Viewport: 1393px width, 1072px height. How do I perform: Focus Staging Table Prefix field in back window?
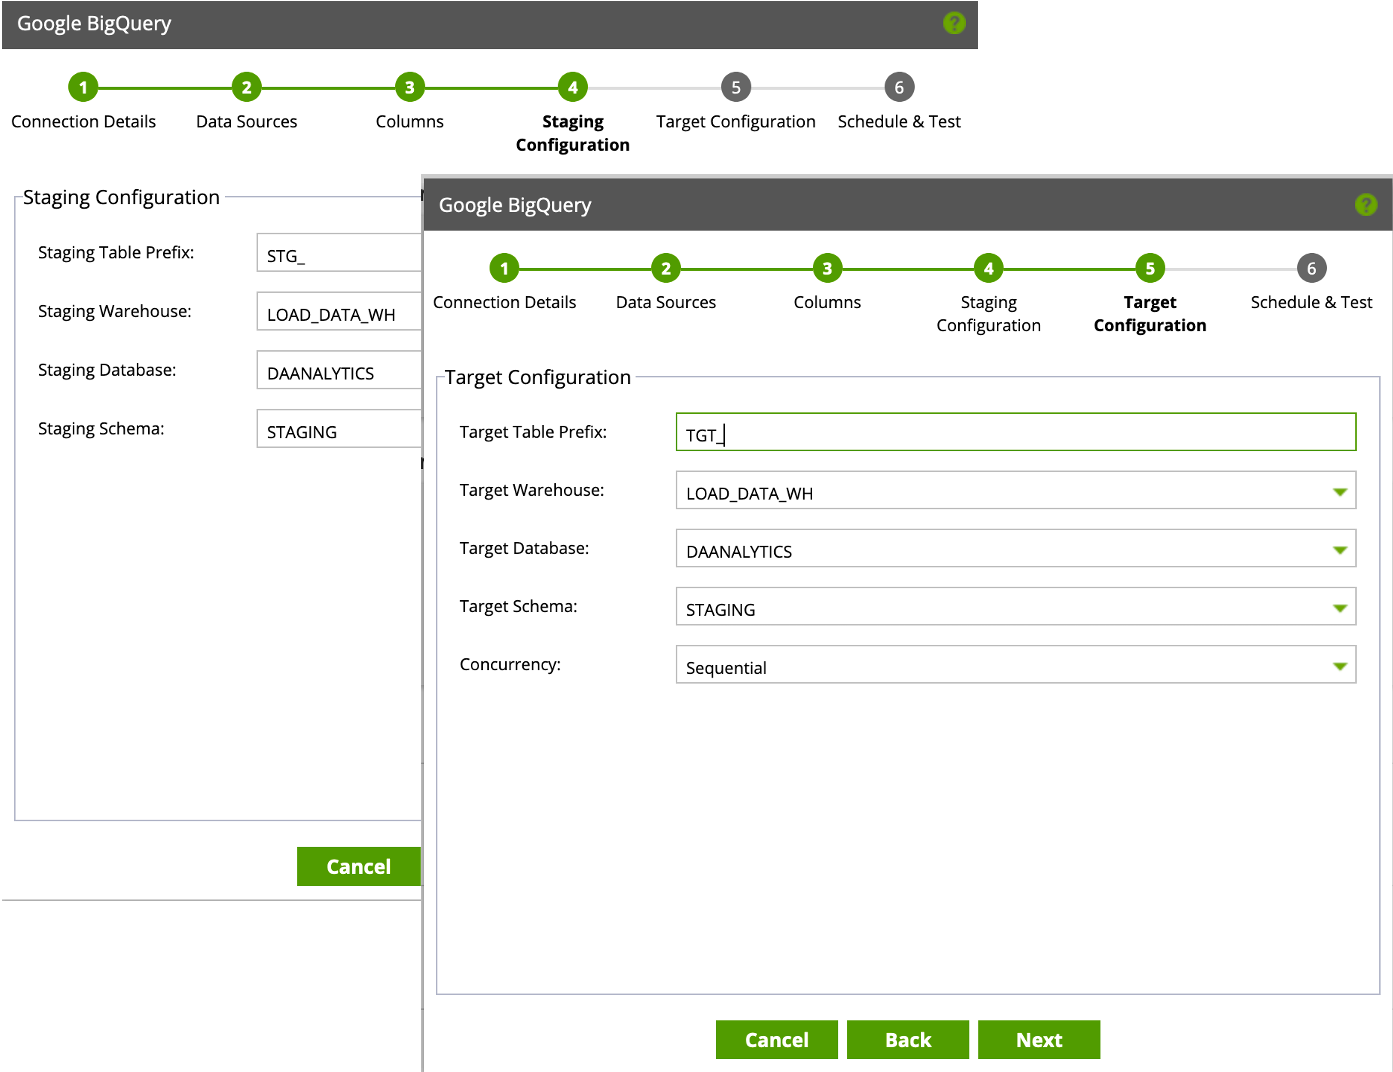[339, 253]
